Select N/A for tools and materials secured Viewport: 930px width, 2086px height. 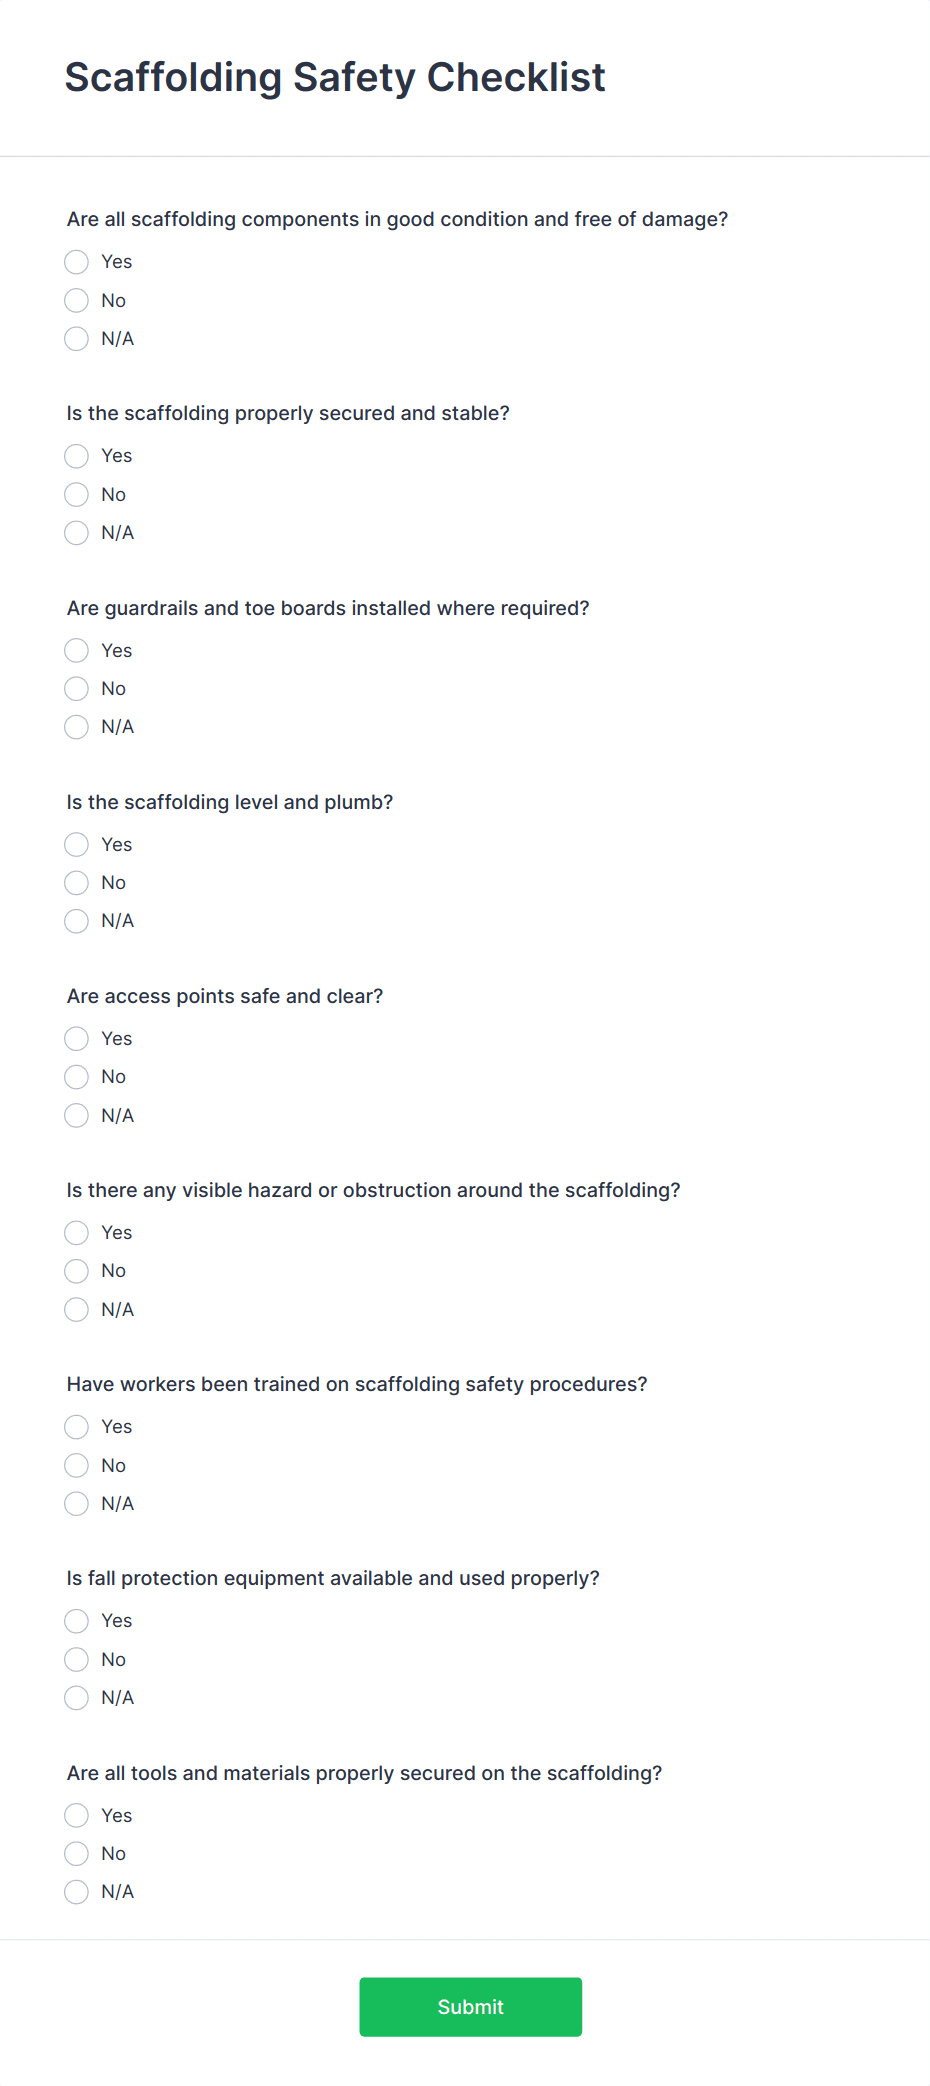(77, 1892)
